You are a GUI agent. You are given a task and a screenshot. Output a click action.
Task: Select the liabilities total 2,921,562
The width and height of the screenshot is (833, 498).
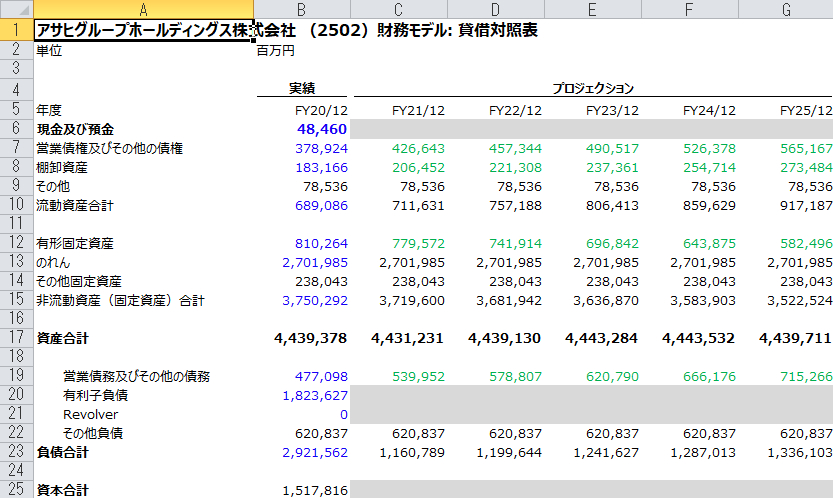coord(315,452)
